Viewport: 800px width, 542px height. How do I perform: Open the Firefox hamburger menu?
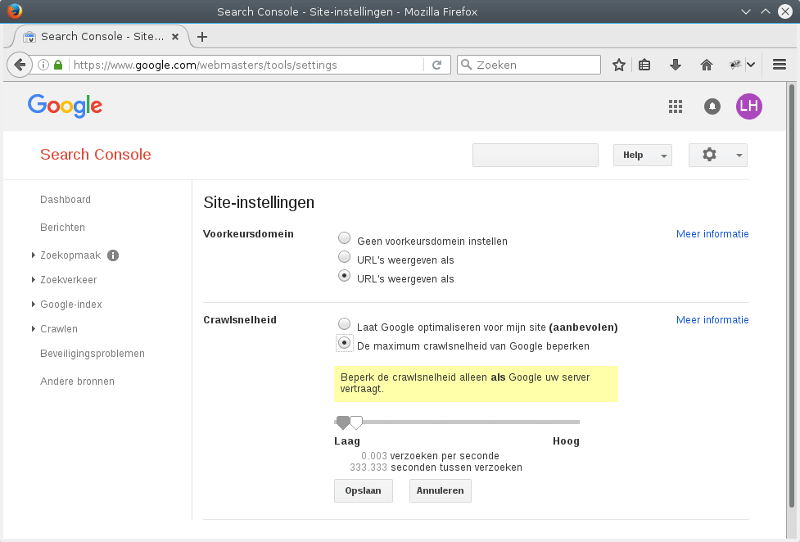(779, 65)
